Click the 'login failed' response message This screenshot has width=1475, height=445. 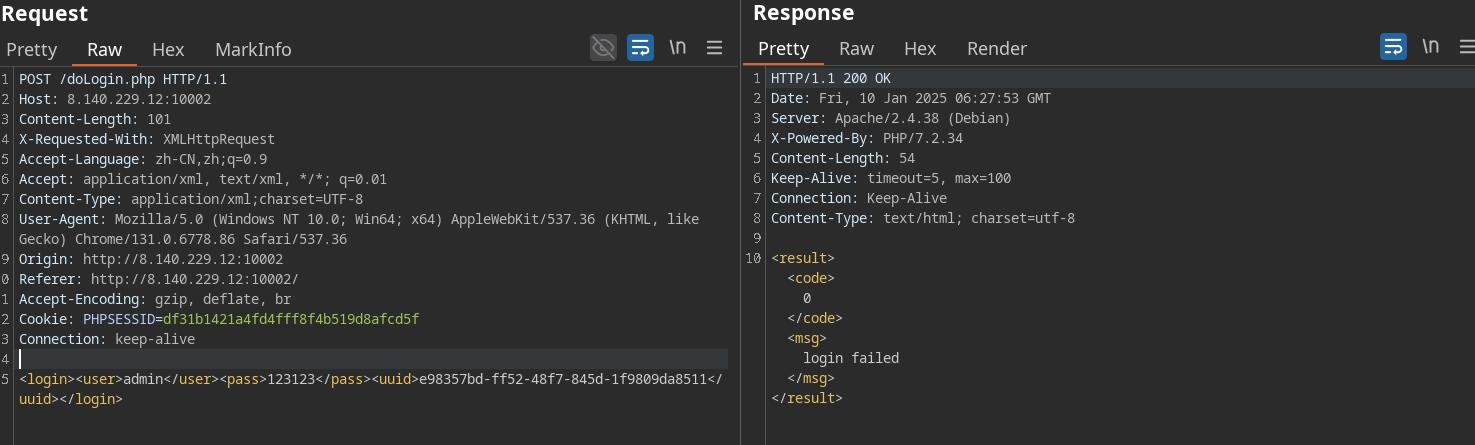point(850,358)
